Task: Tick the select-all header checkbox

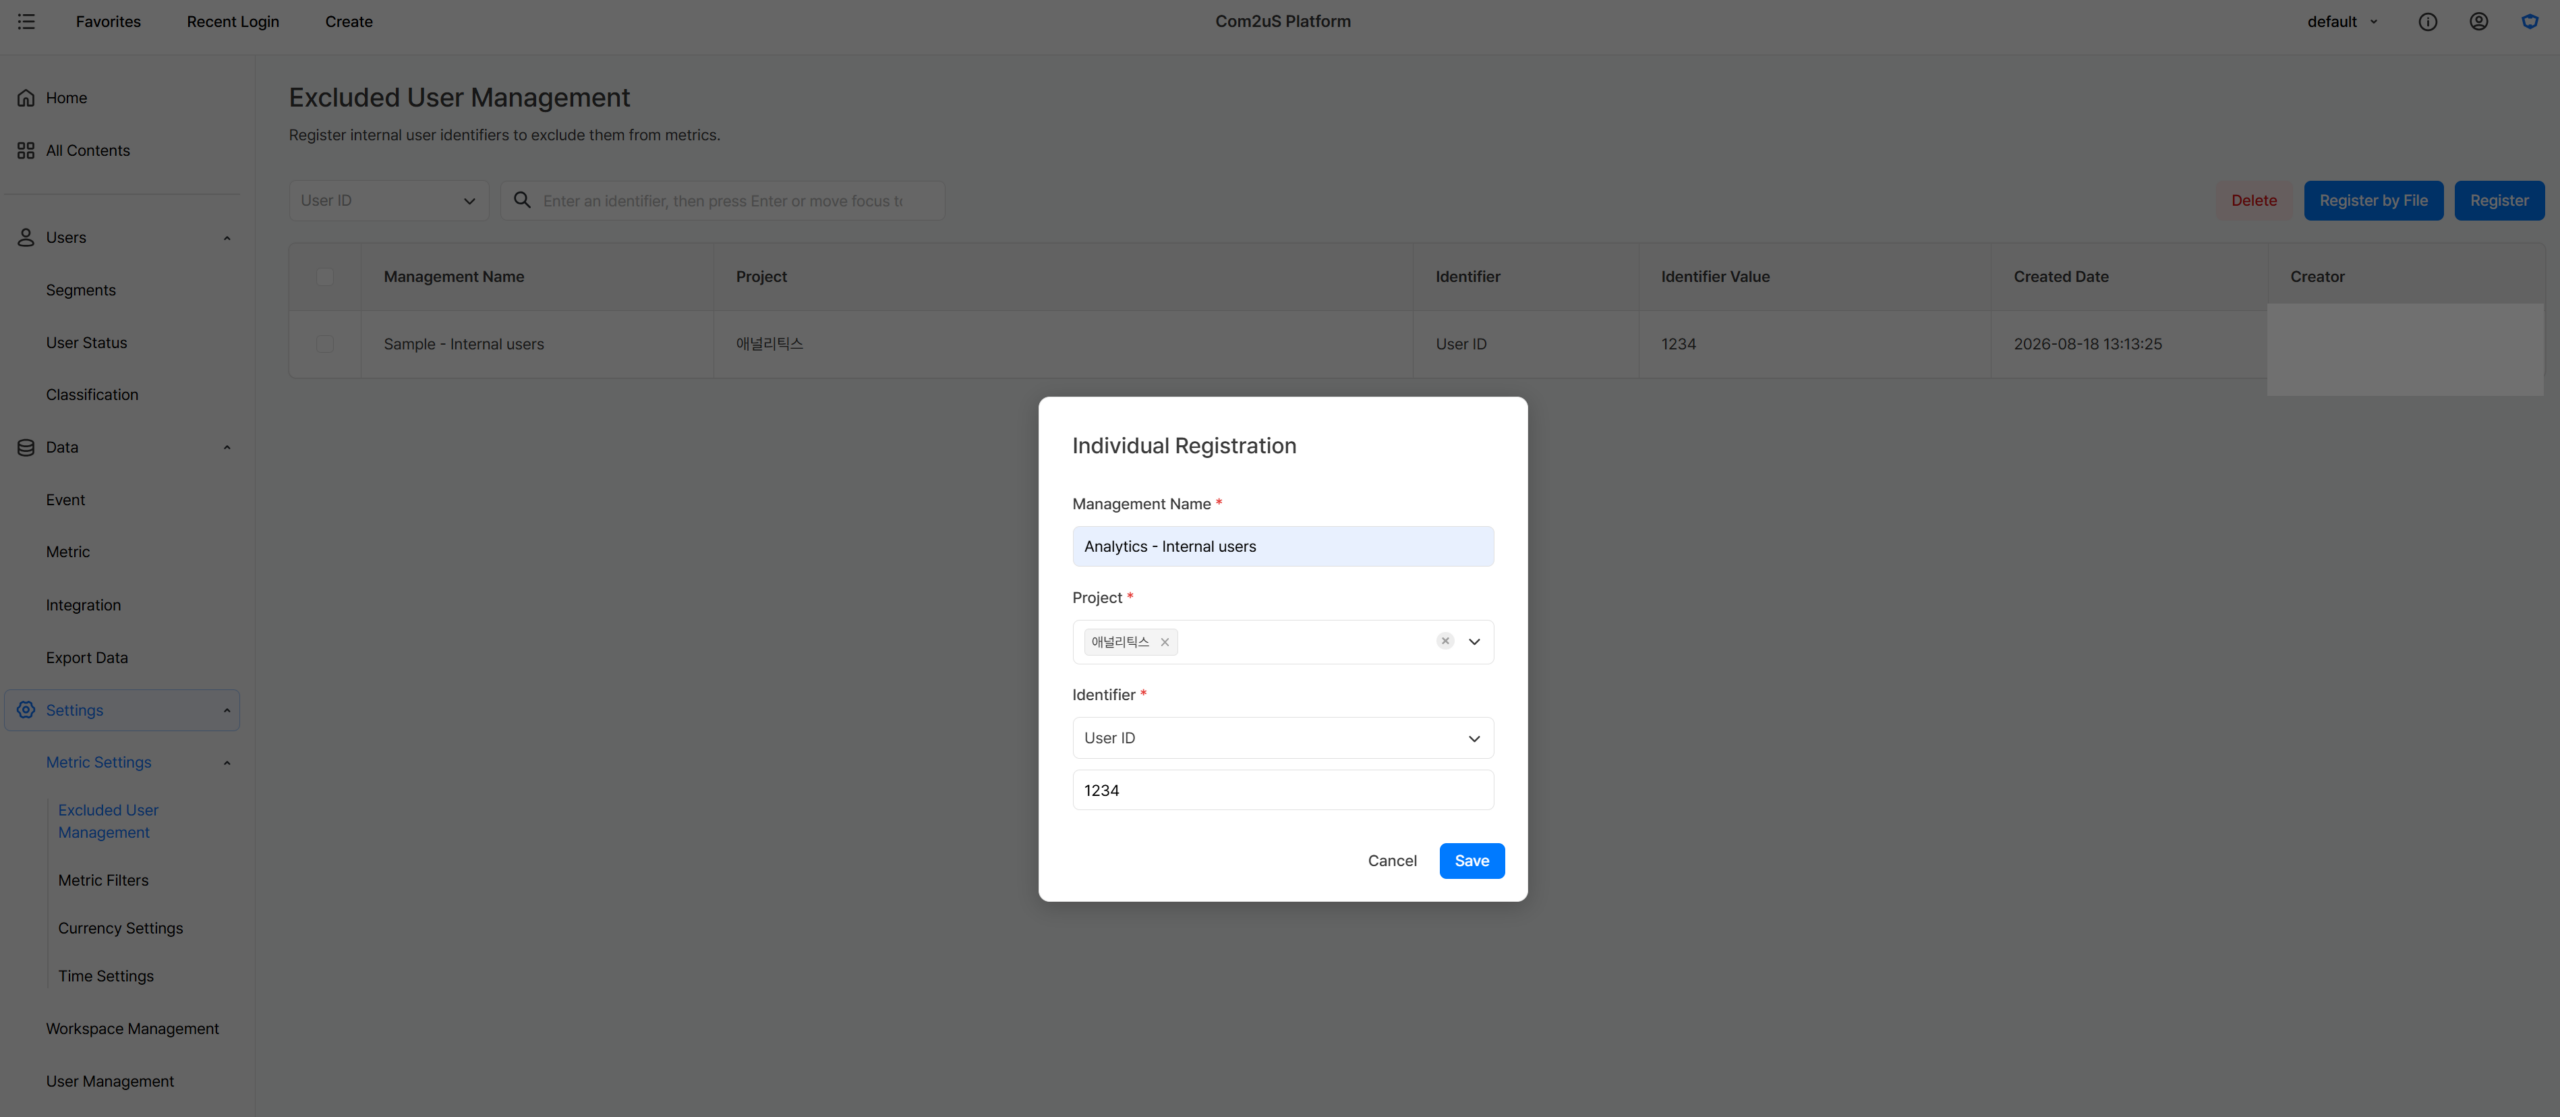Action: click(x=325, y=277)
